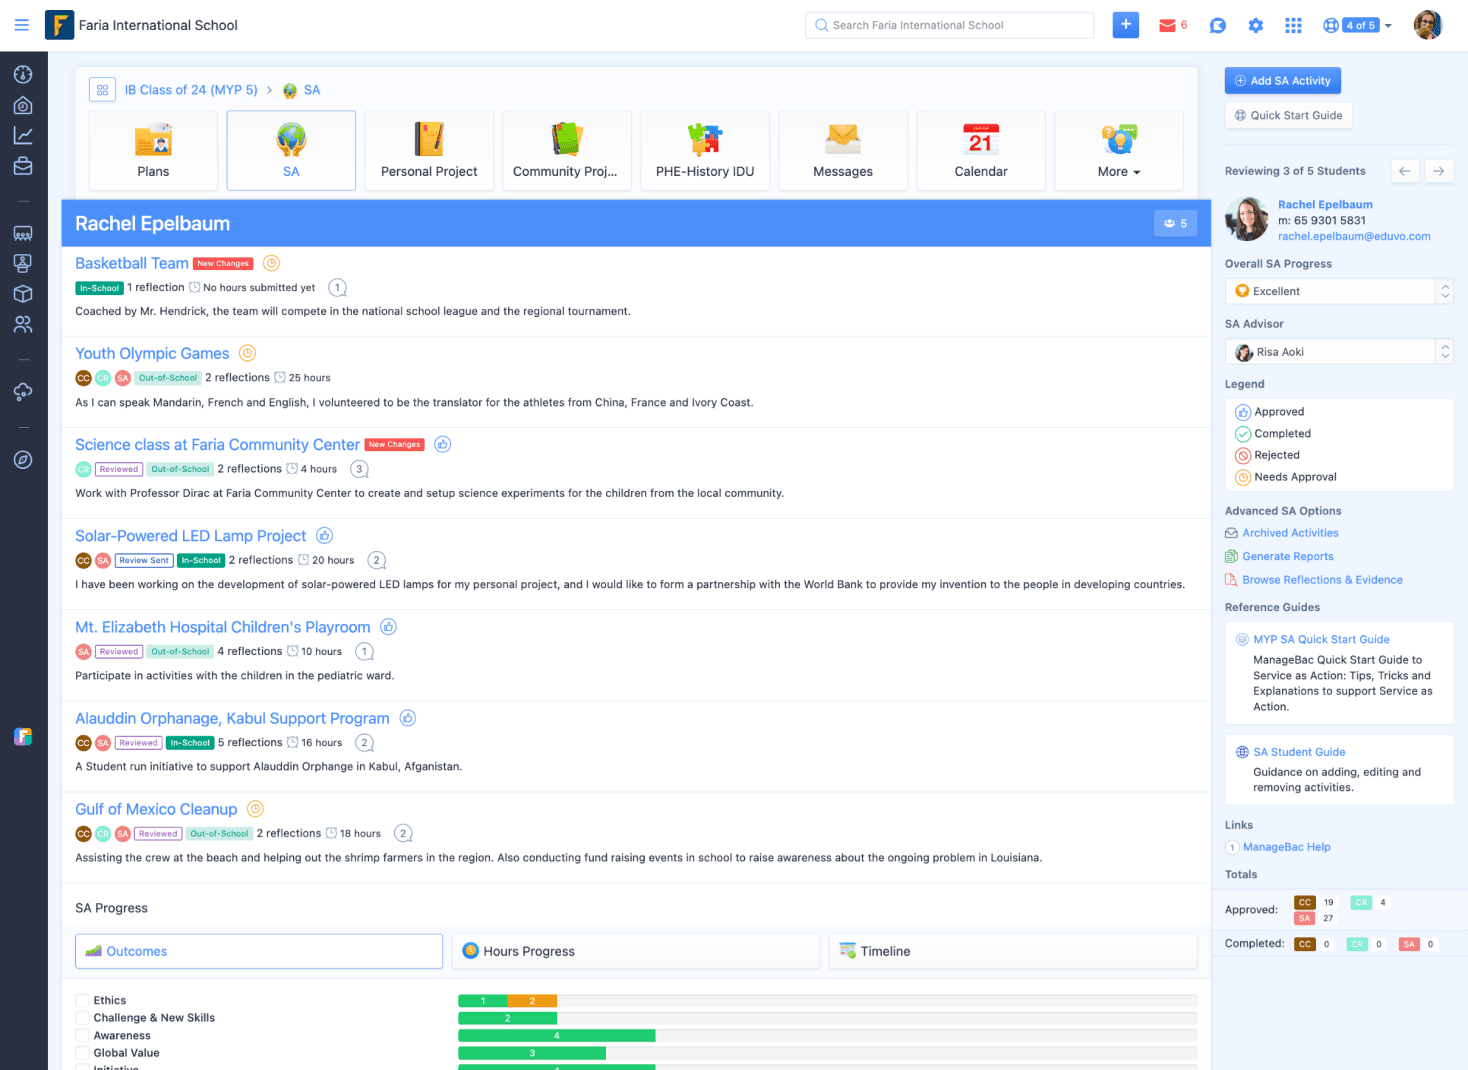Open the hamburger menu icon
Image resolution: width=1468 pixels, height=1070 pixels.
(x=21, y=25)
